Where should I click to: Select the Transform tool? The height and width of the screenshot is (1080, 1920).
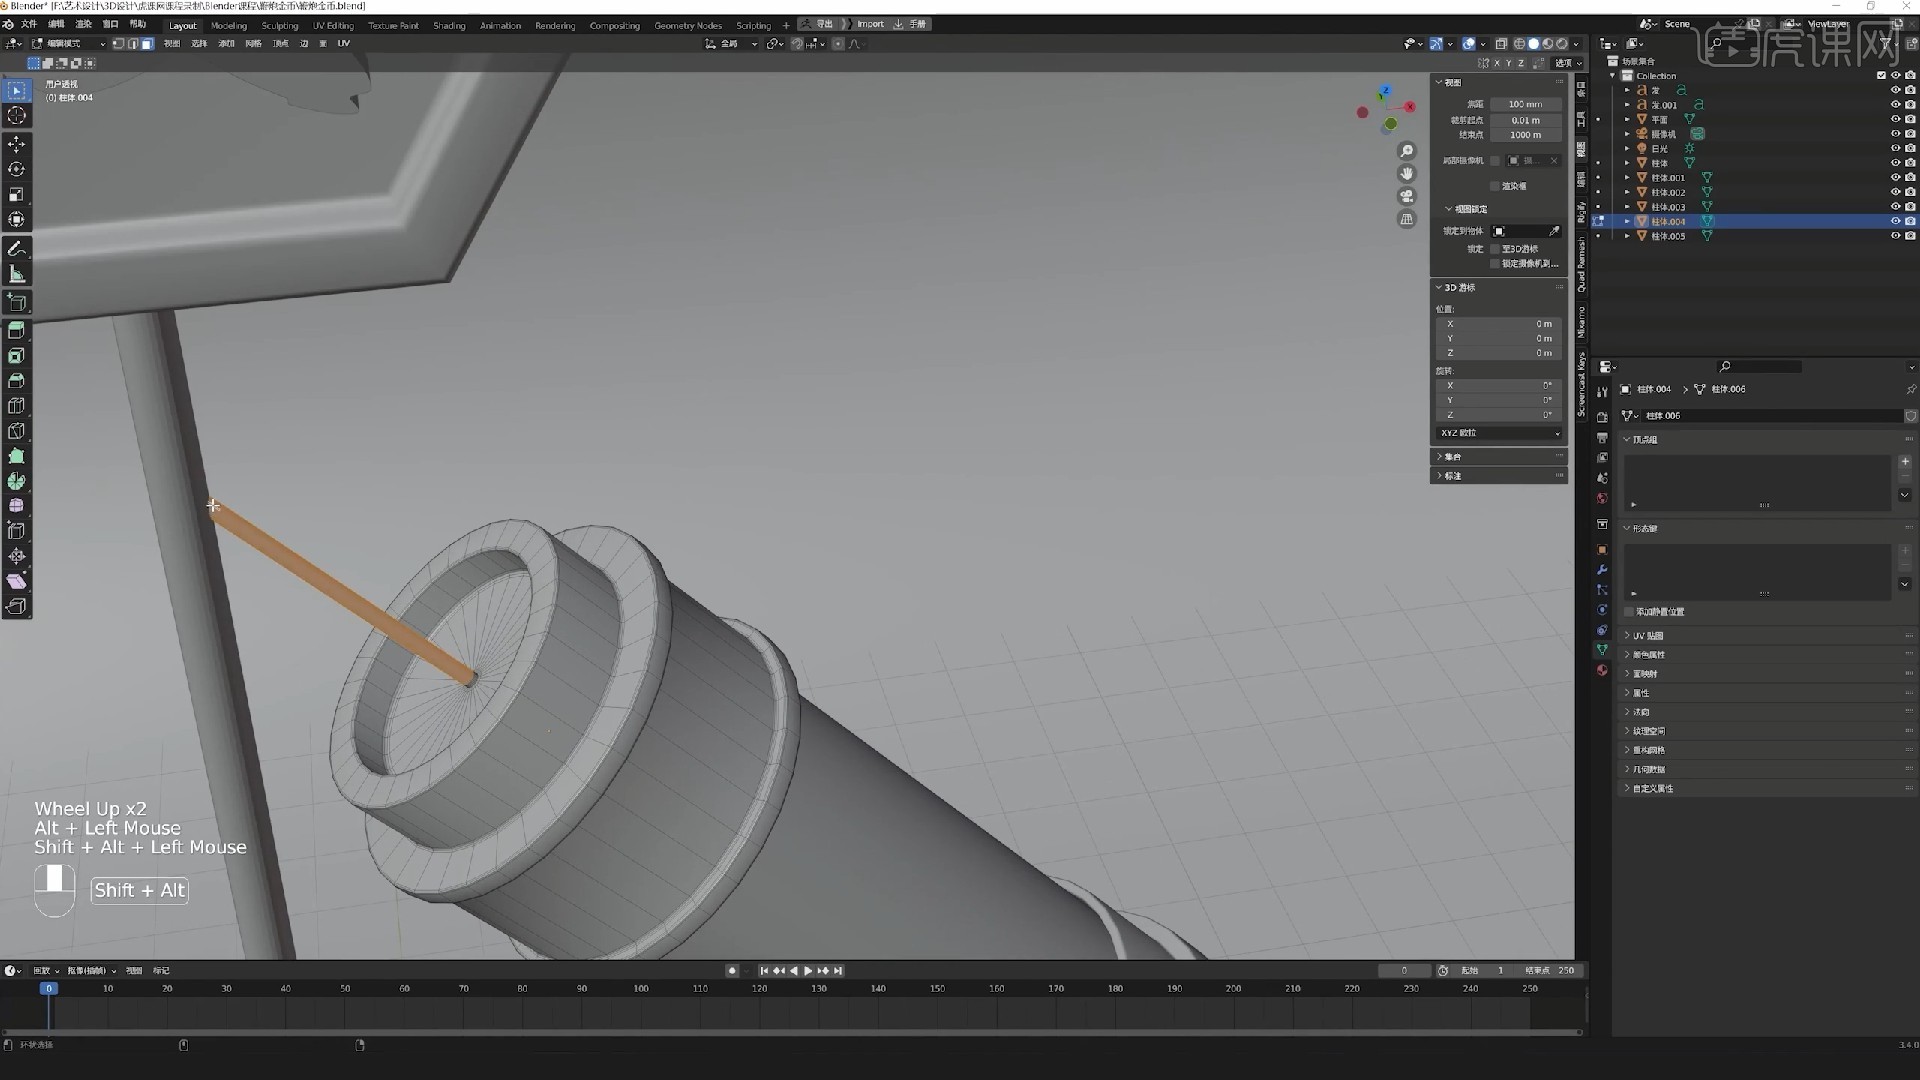(x=17, y=220)
